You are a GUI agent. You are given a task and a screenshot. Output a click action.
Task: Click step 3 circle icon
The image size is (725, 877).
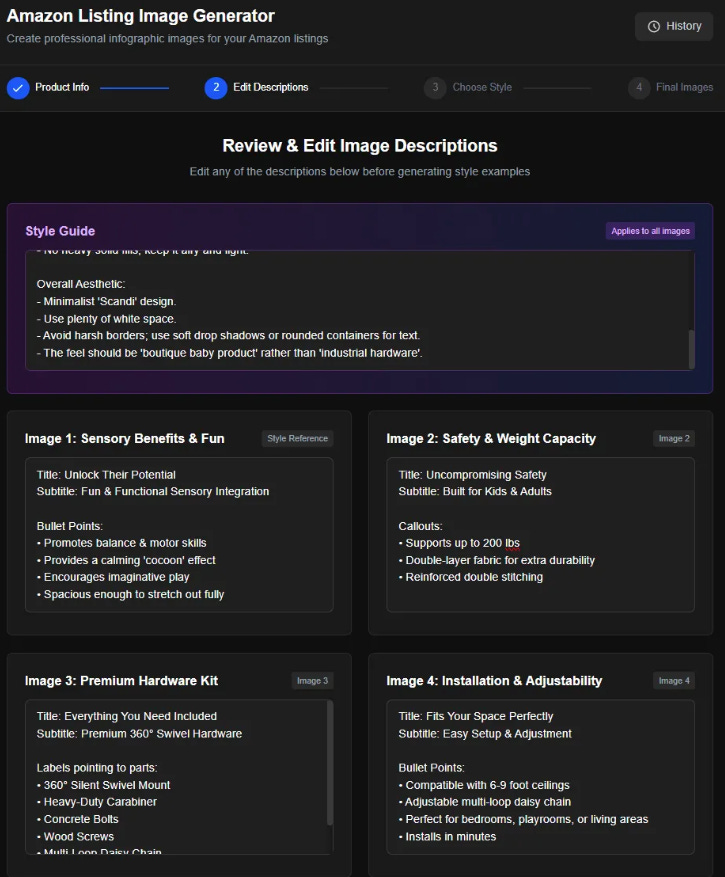(x=435, y=88)
